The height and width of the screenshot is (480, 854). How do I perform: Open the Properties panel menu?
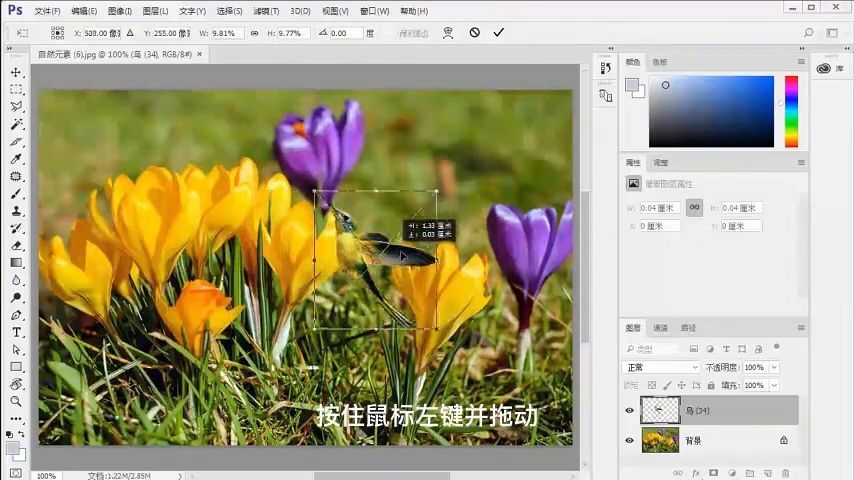(801, 162)
